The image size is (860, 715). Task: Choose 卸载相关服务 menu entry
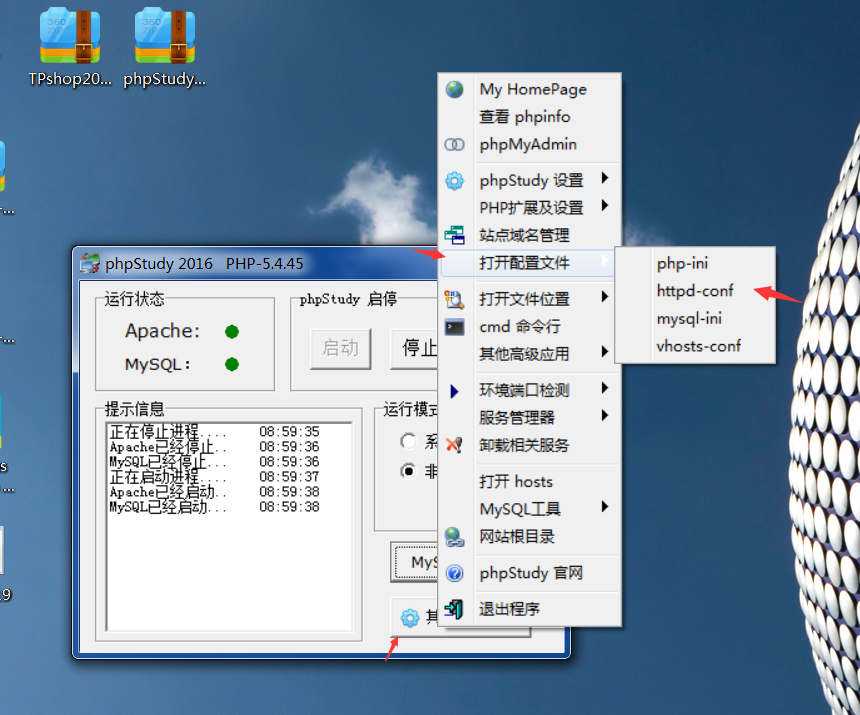[530, 445]
